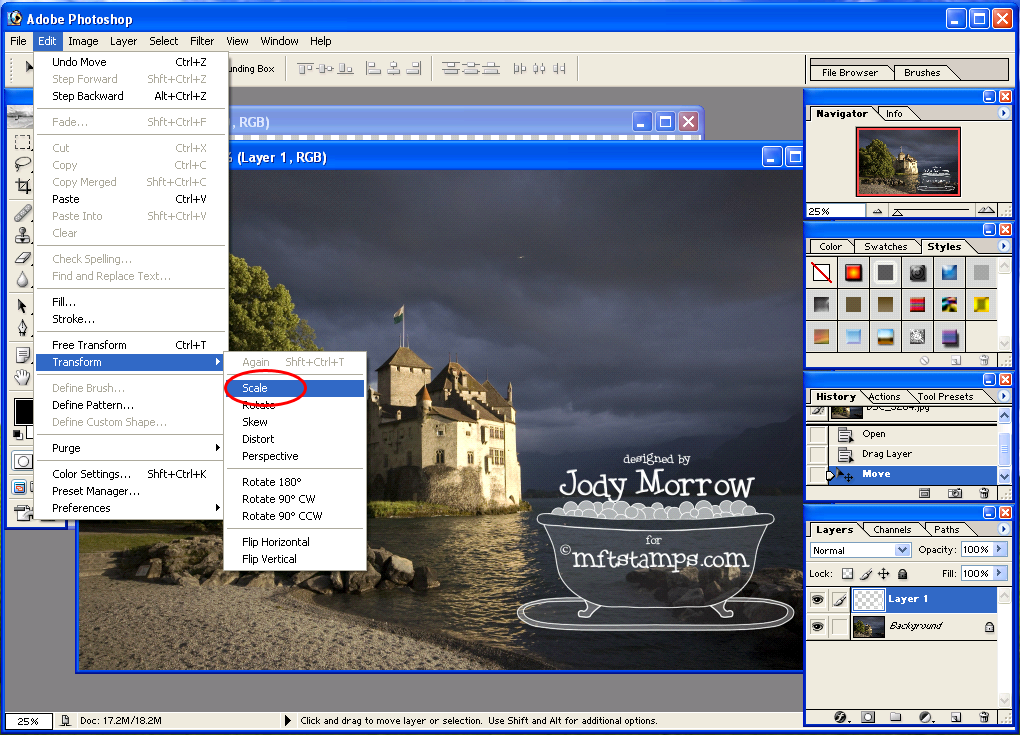Create new fill or adjustment layer

point(926,717)
